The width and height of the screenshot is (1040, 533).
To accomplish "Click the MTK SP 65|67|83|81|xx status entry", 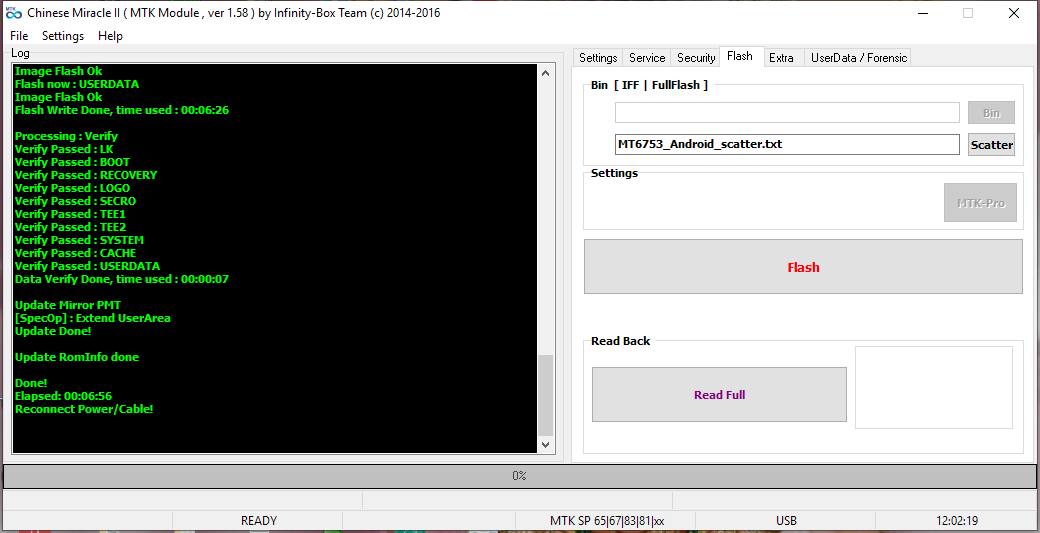I will click(607, 521).
